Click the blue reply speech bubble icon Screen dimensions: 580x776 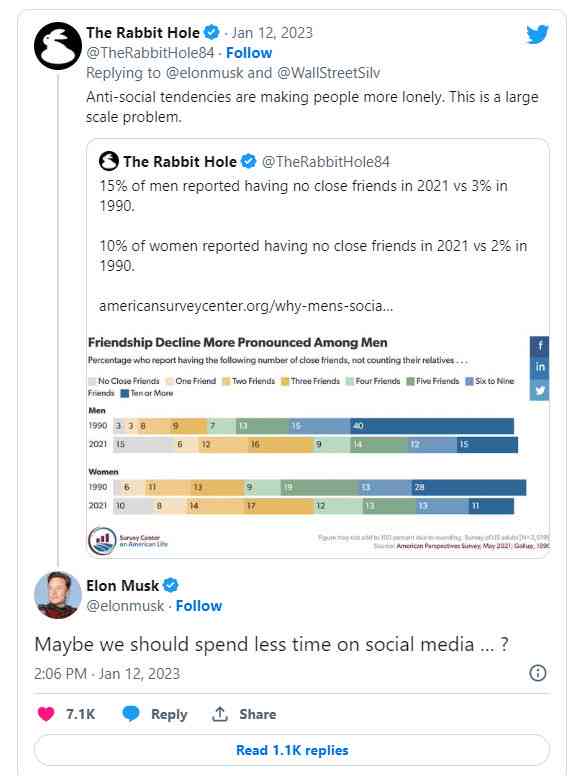pyautogui.click(x=131, y=714)
